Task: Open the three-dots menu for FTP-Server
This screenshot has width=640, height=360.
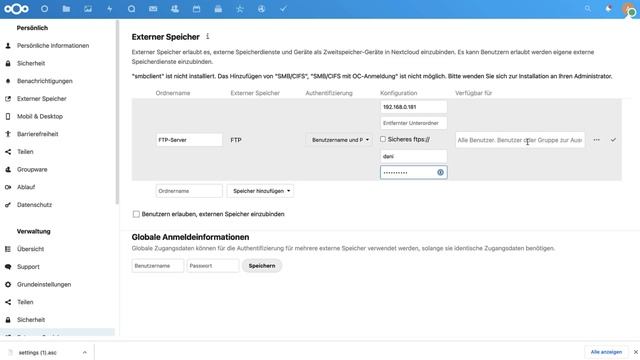Action: pyautogui.click(x=596, y=140)
